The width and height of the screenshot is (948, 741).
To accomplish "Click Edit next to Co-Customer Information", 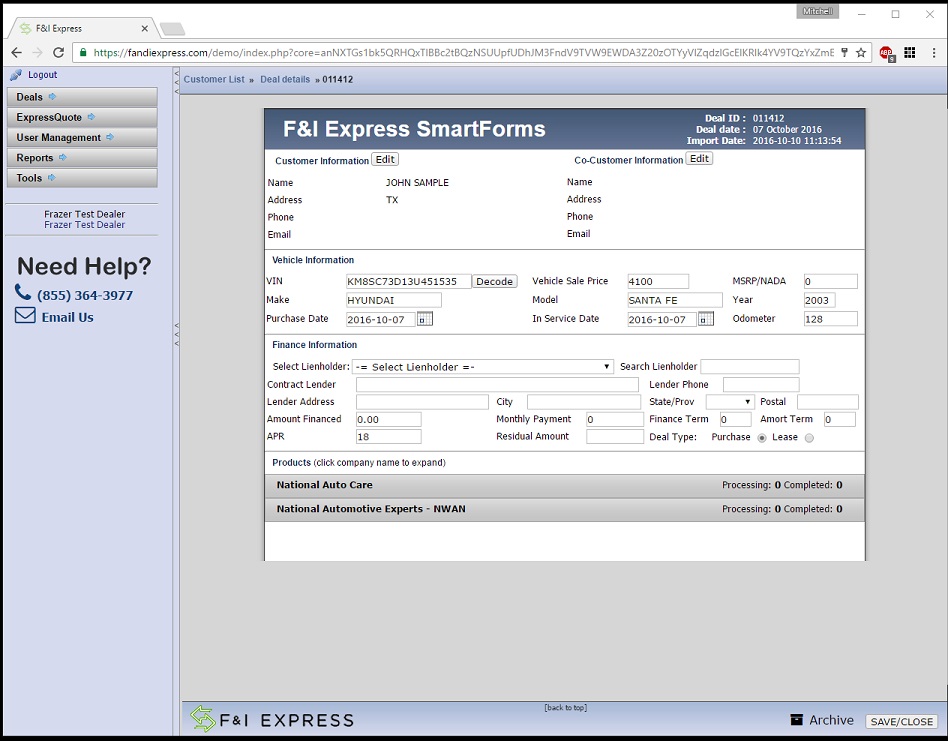I will click(700, 159).
